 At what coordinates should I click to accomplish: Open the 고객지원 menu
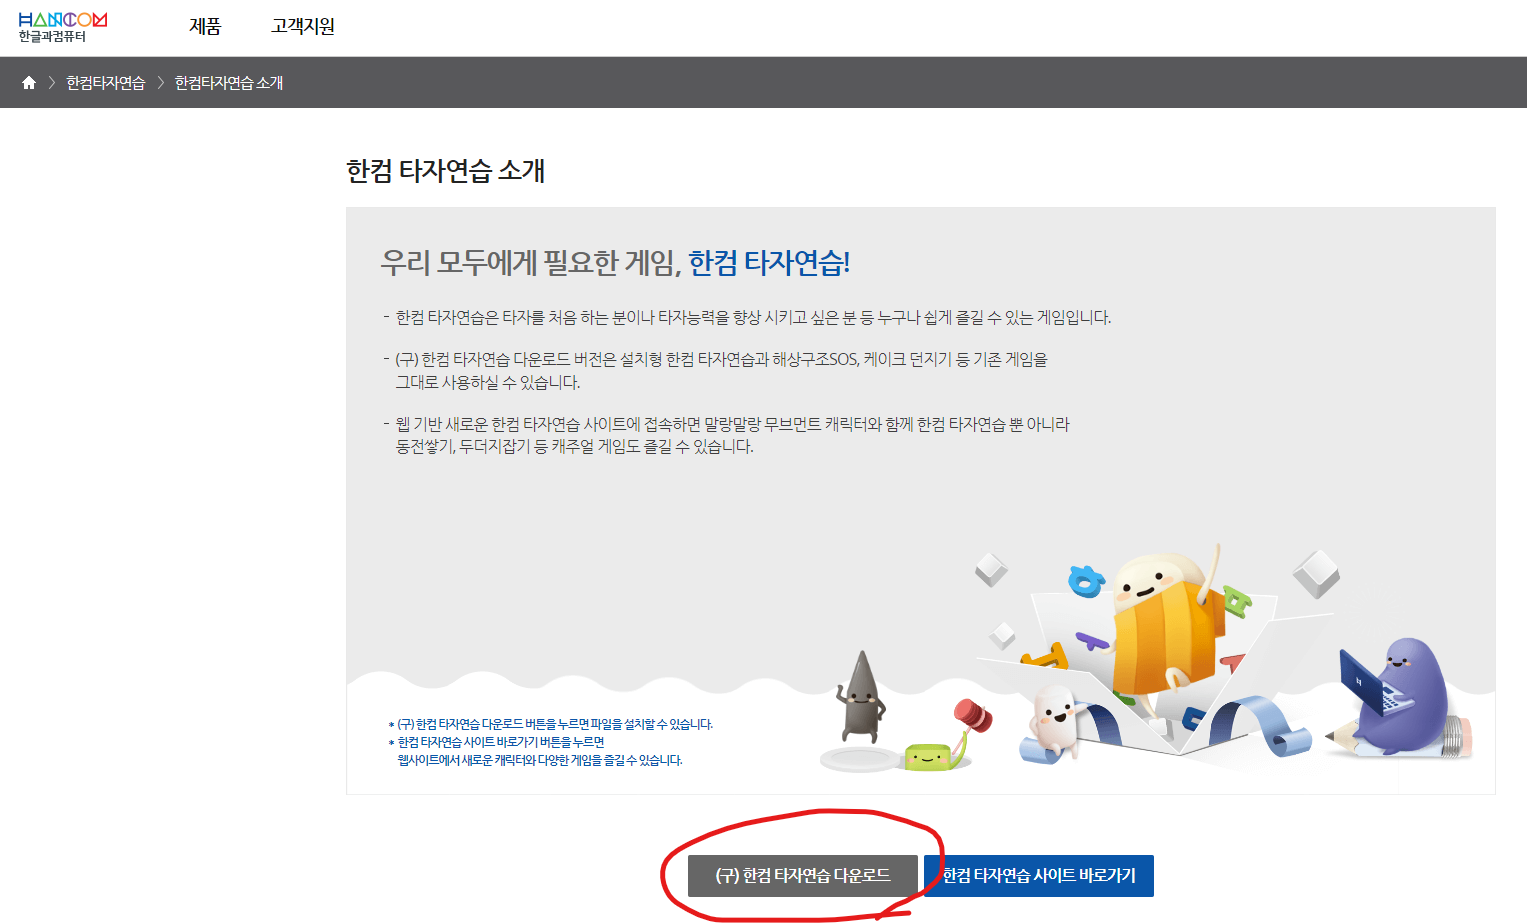tap(303, 27)
